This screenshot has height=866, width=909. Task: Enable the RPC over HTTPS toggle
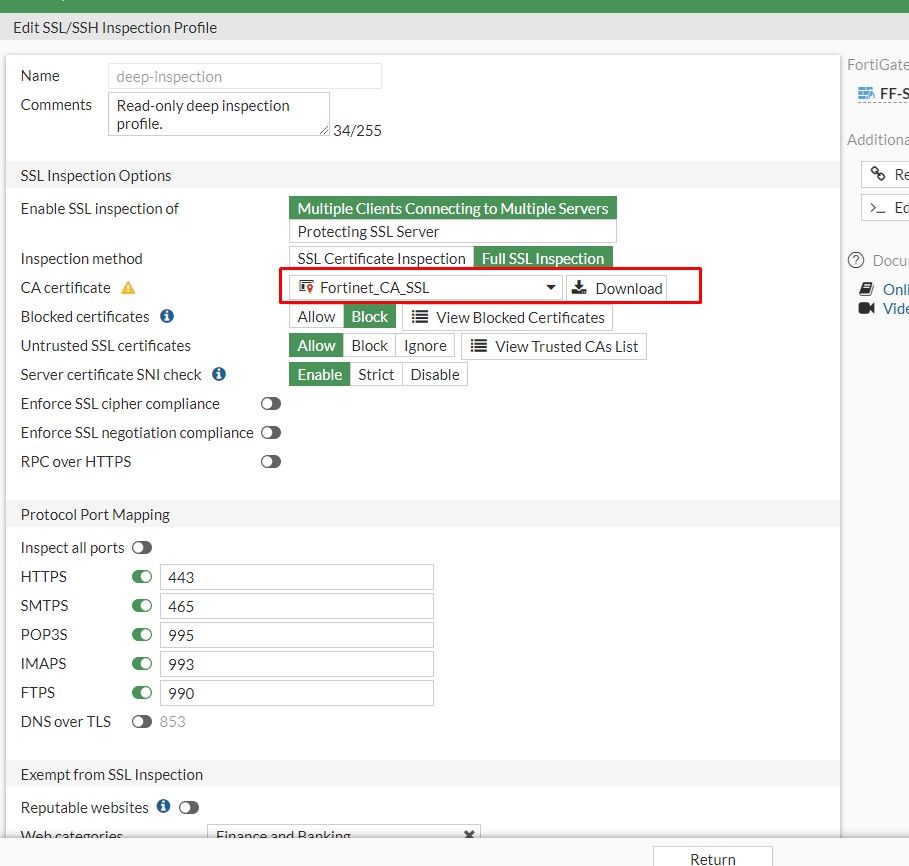tap(271, 462)
